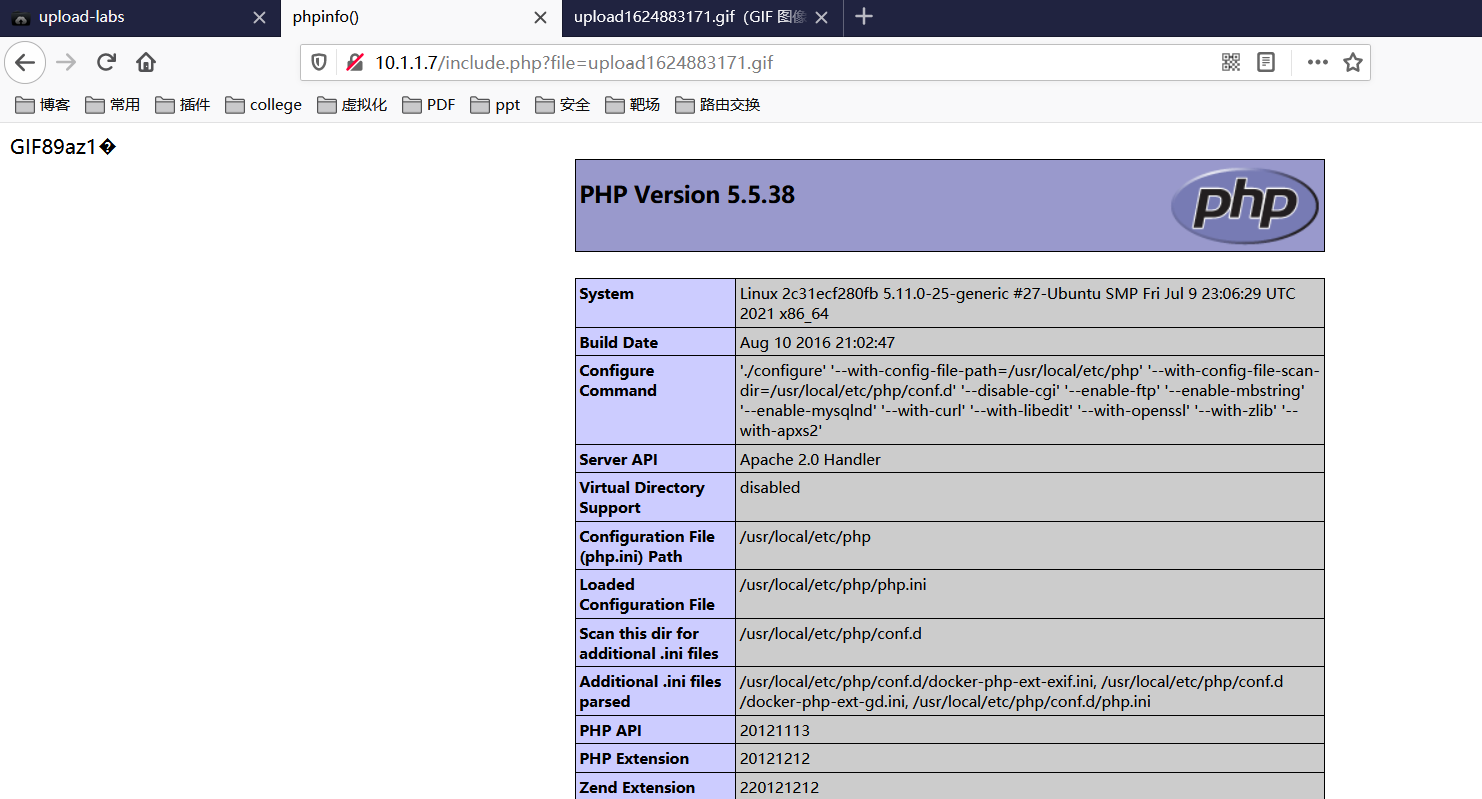Screen dimensions: 1482x799
Task: Click Additional .ini files parsed label
Action: [650, 691]
